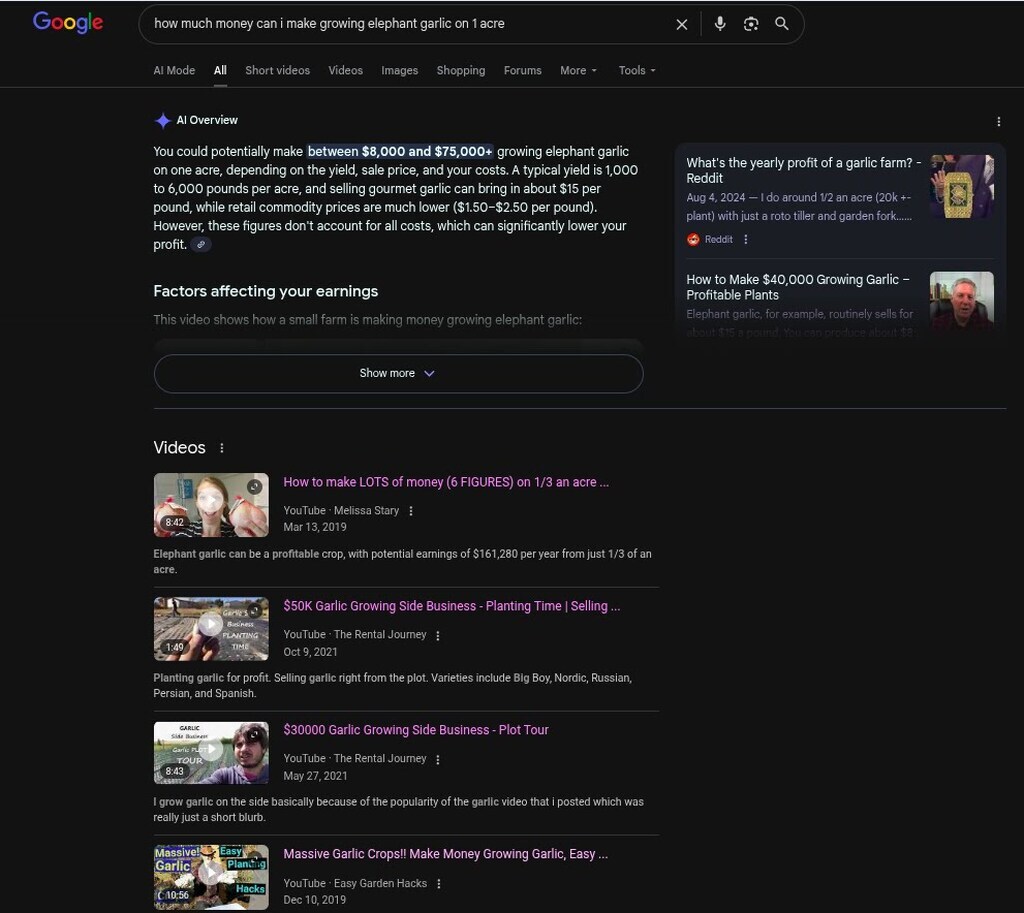Switch to the Images tab
Image resolution: width=1024 pixels, height=913 pixels.
click(x=399, y=71)
